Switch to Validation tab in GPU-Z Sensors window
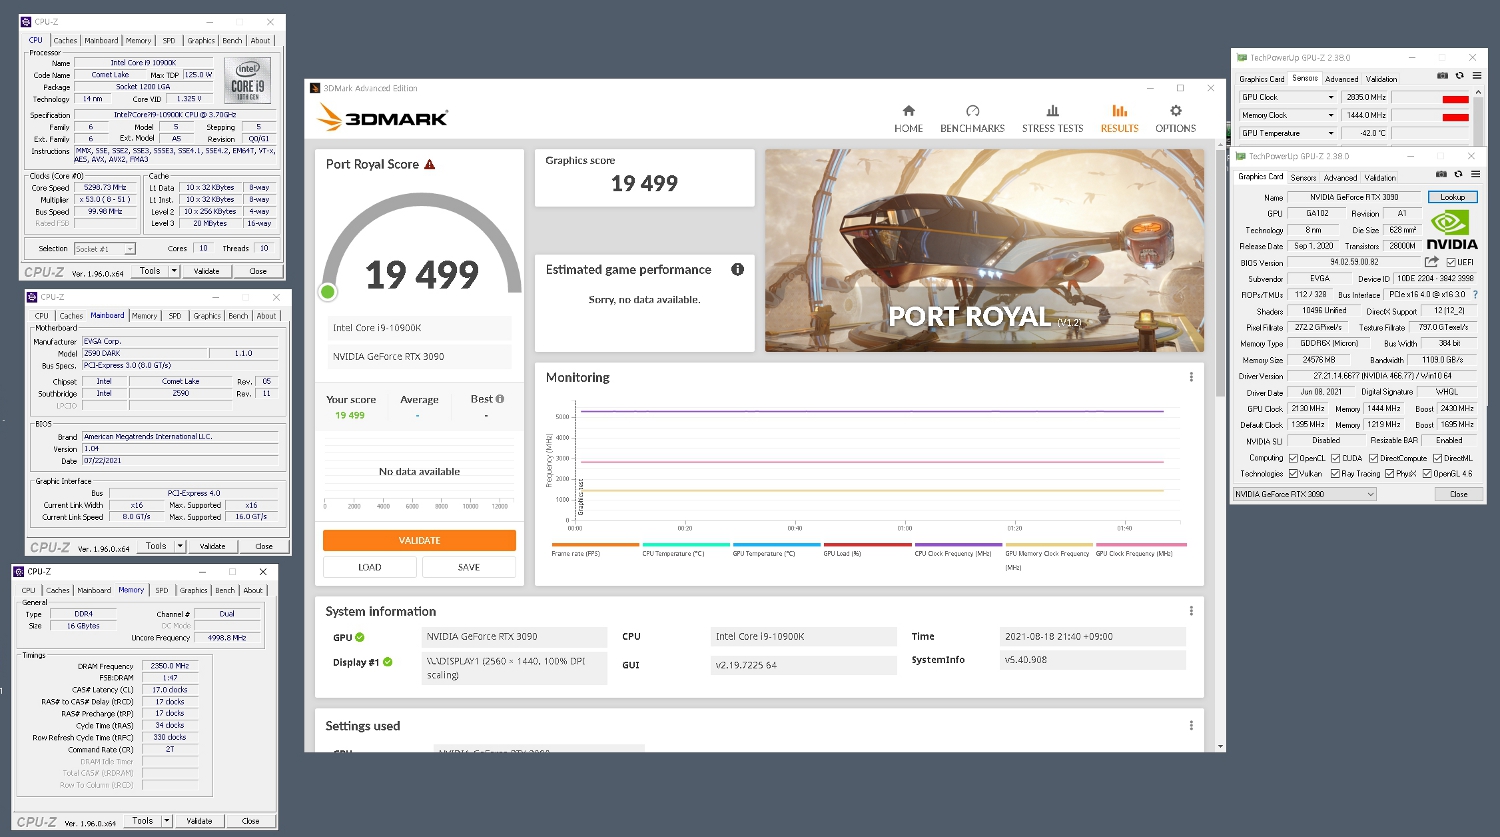1500x837 pixels. [x=1382, y=78]
